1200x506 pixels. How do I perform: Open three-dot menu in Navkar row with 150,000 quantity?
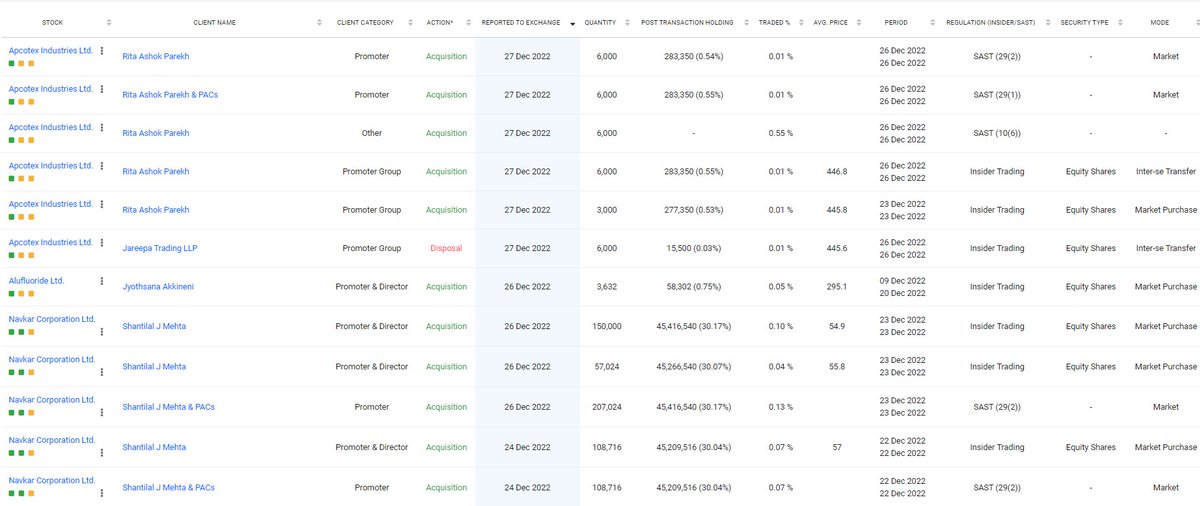pyautogui.click(x=101, y=330)
